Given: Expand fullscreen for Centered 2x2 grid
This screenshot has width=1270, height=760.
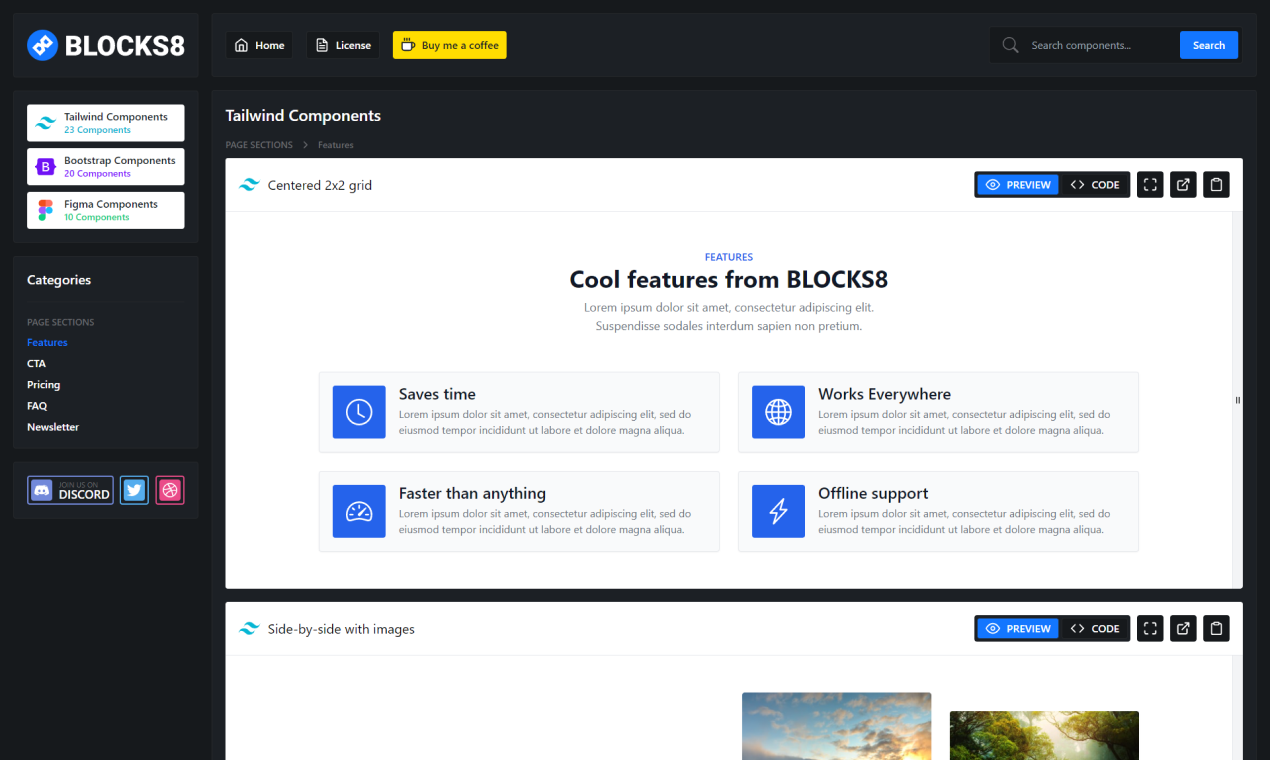Looking at the screenshot, I should pos(1149,184).
